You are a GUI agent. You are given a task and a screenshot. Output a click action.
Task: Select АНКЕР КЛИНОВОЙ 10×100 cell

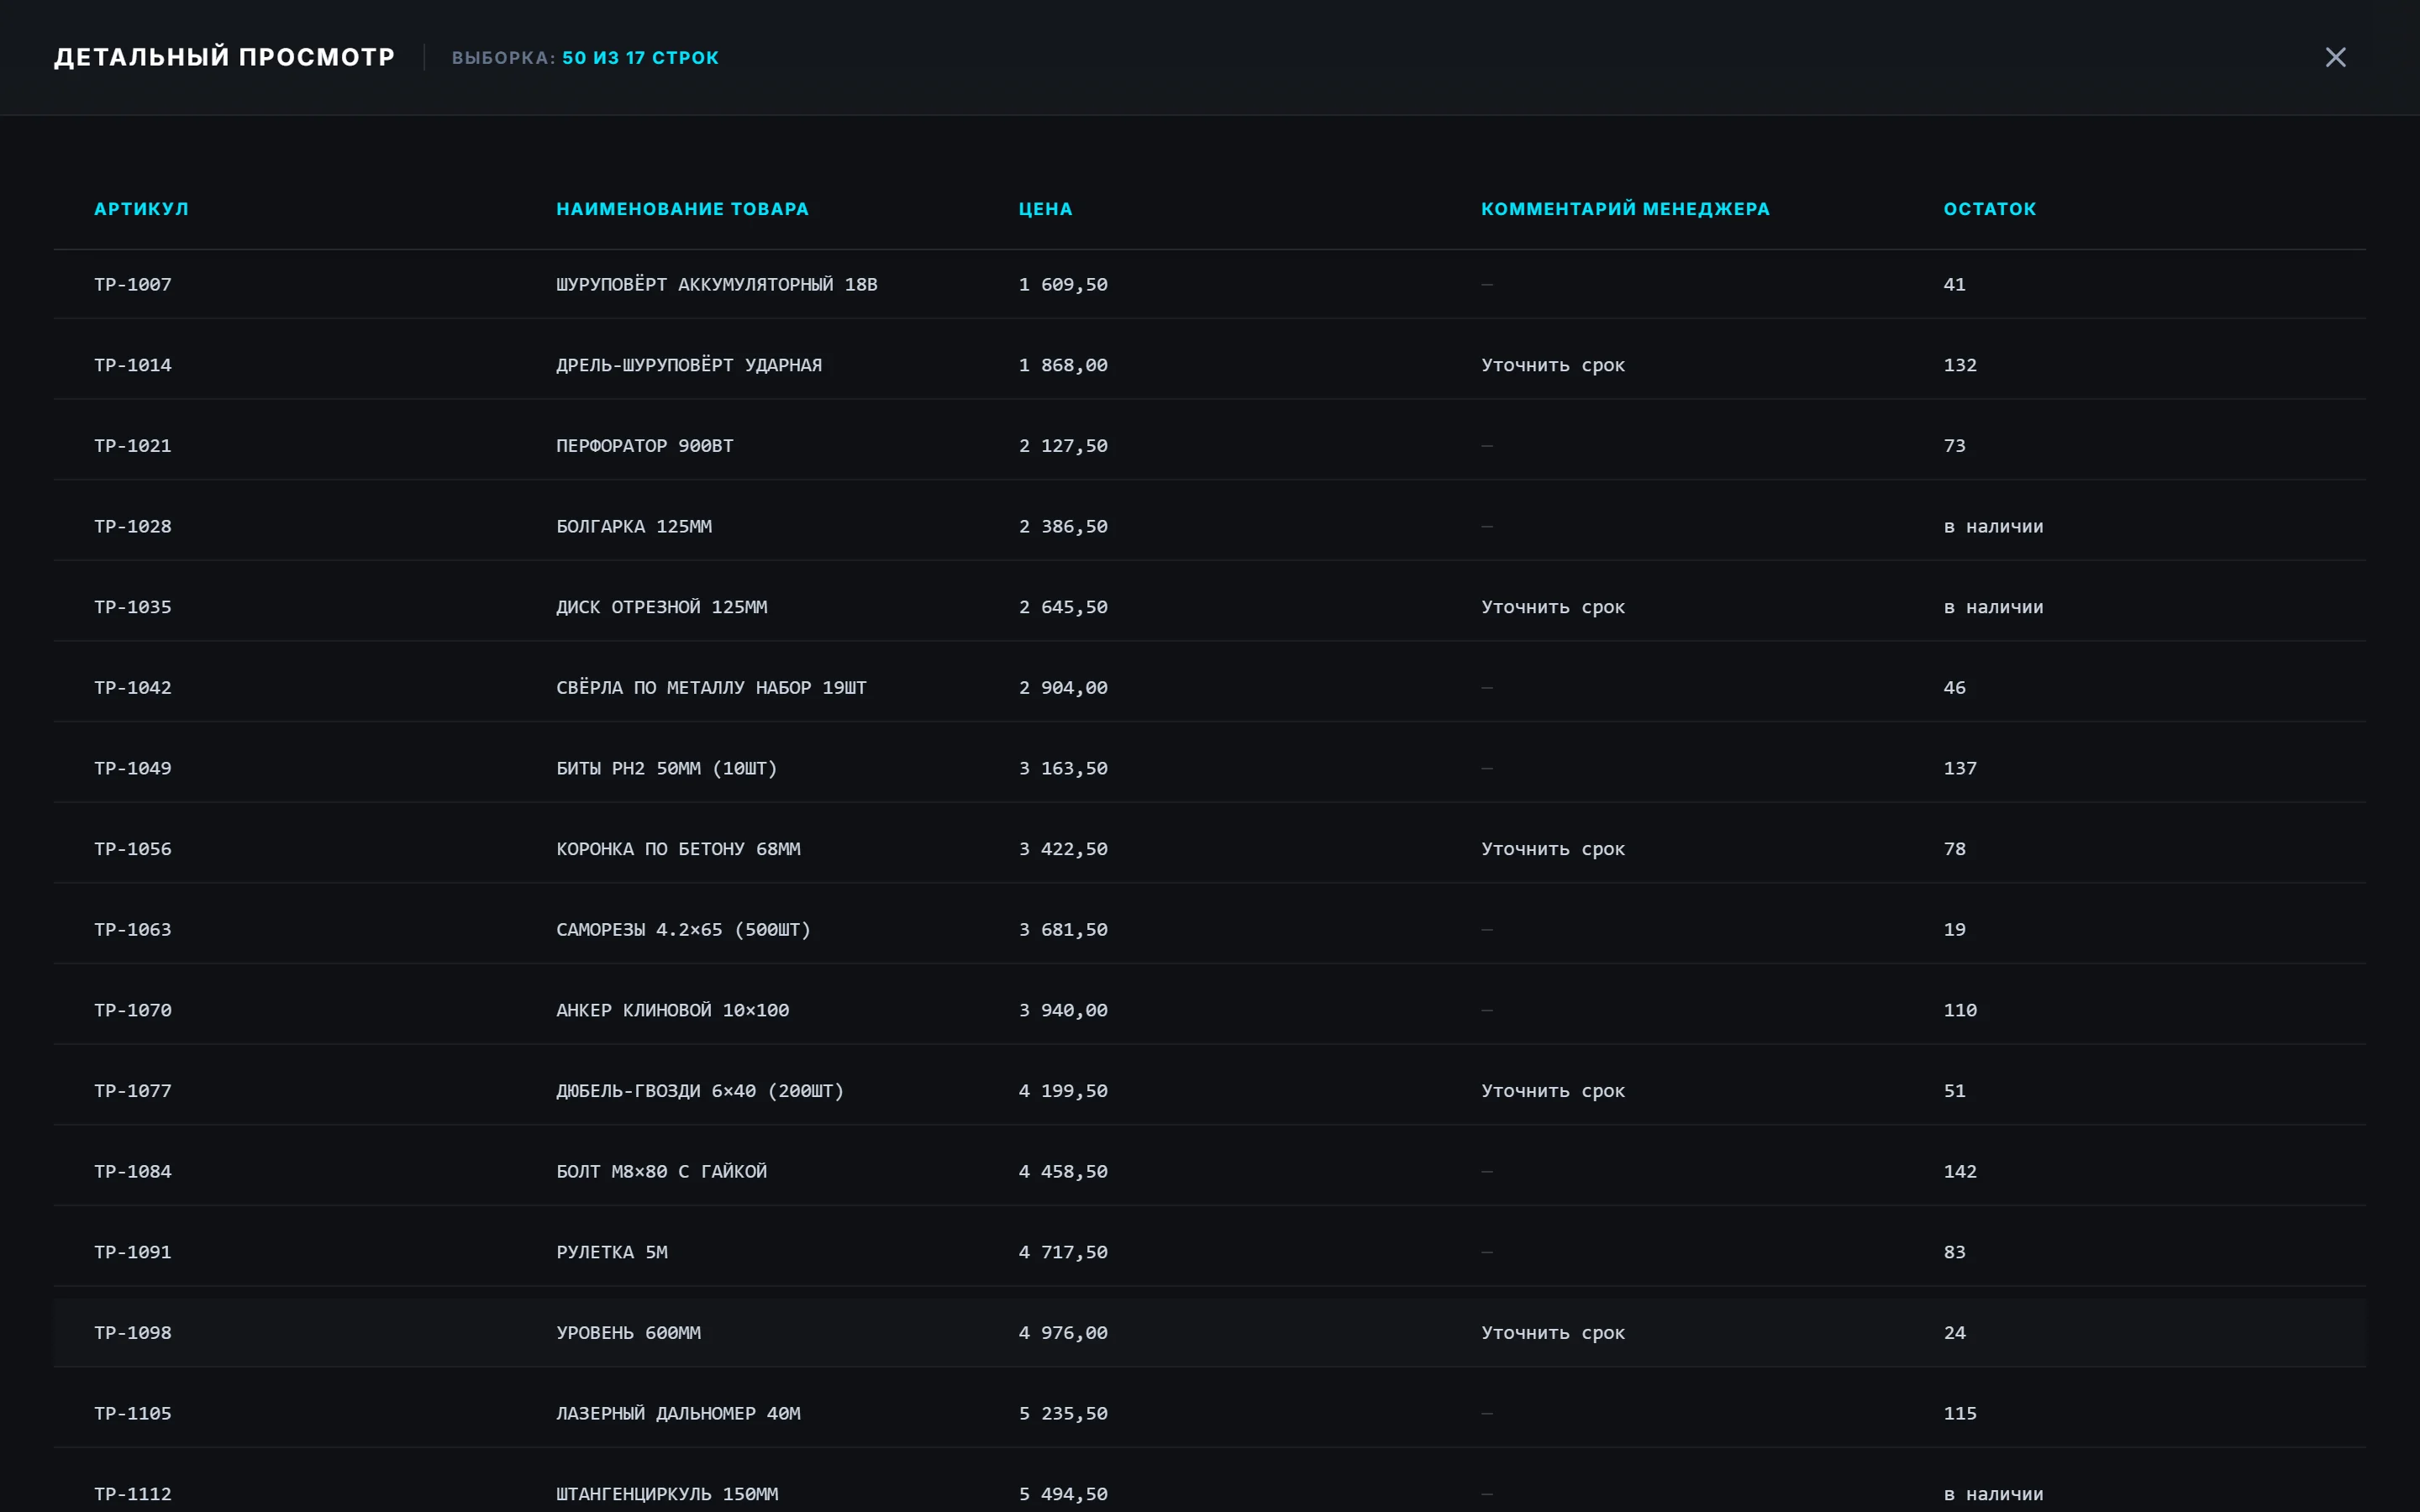click(x=673, y=1011)
